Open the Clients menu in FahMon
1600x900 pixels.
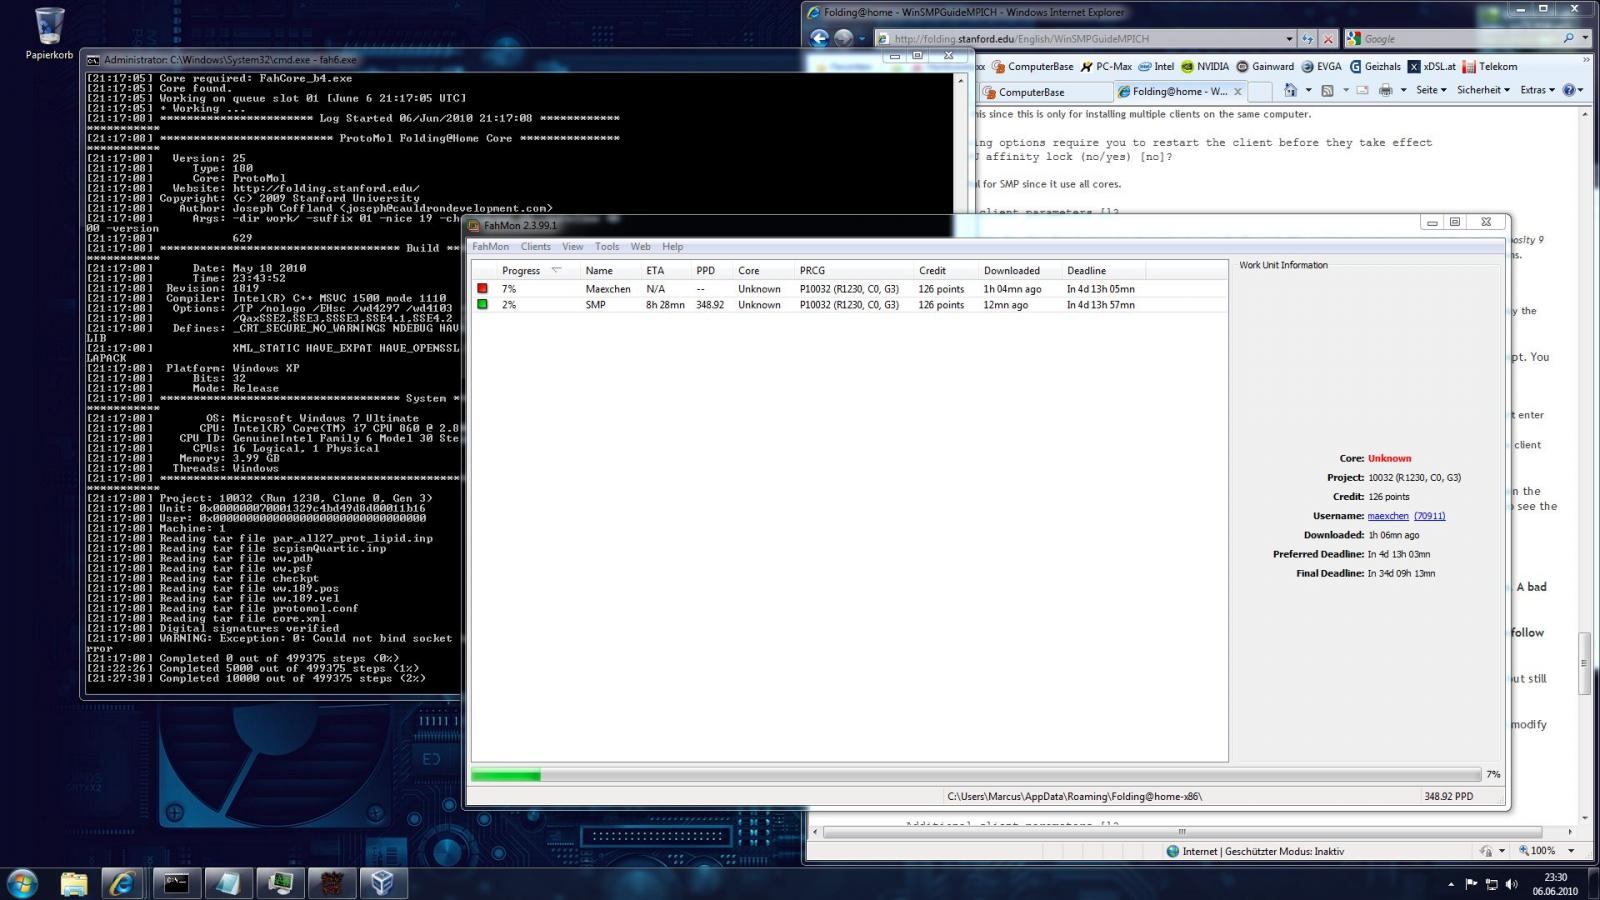[x=535, y=246]
